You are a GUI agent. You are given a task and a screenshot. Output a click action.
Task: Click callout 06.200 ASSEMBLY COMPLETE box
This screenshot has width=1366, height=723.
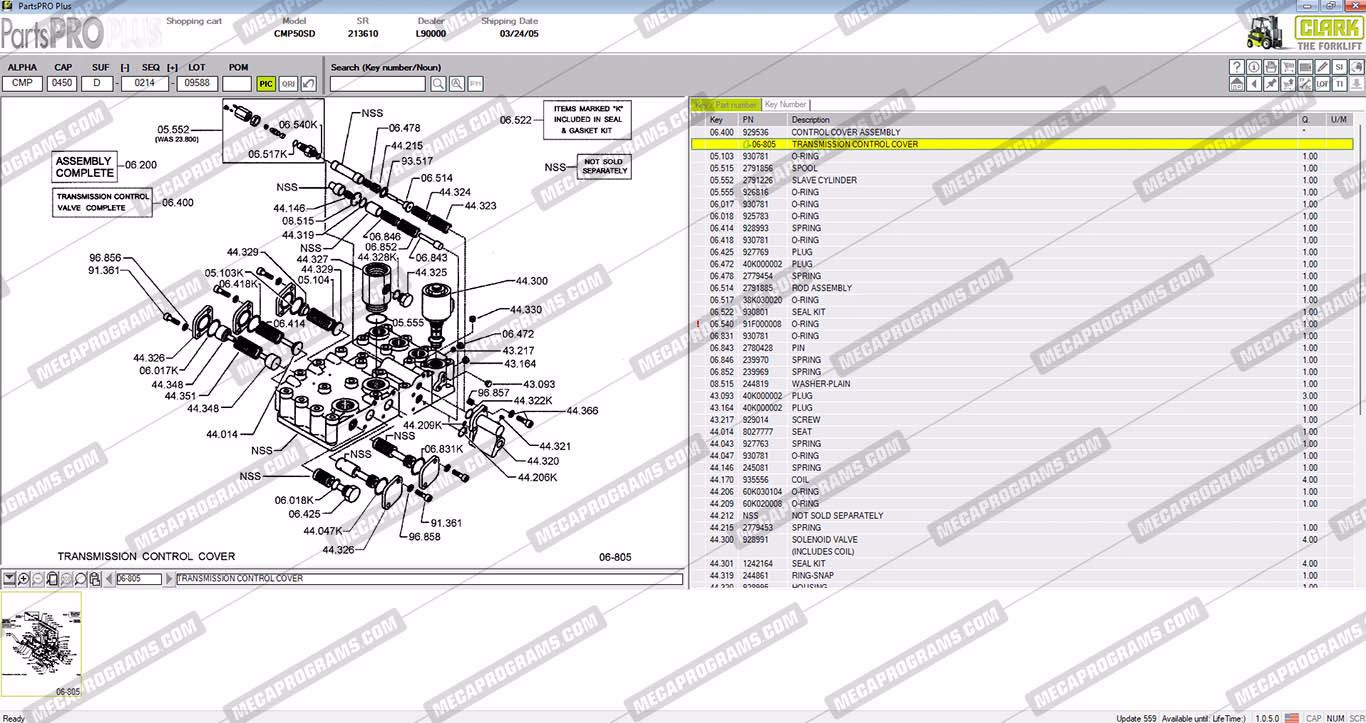point(85,167)
